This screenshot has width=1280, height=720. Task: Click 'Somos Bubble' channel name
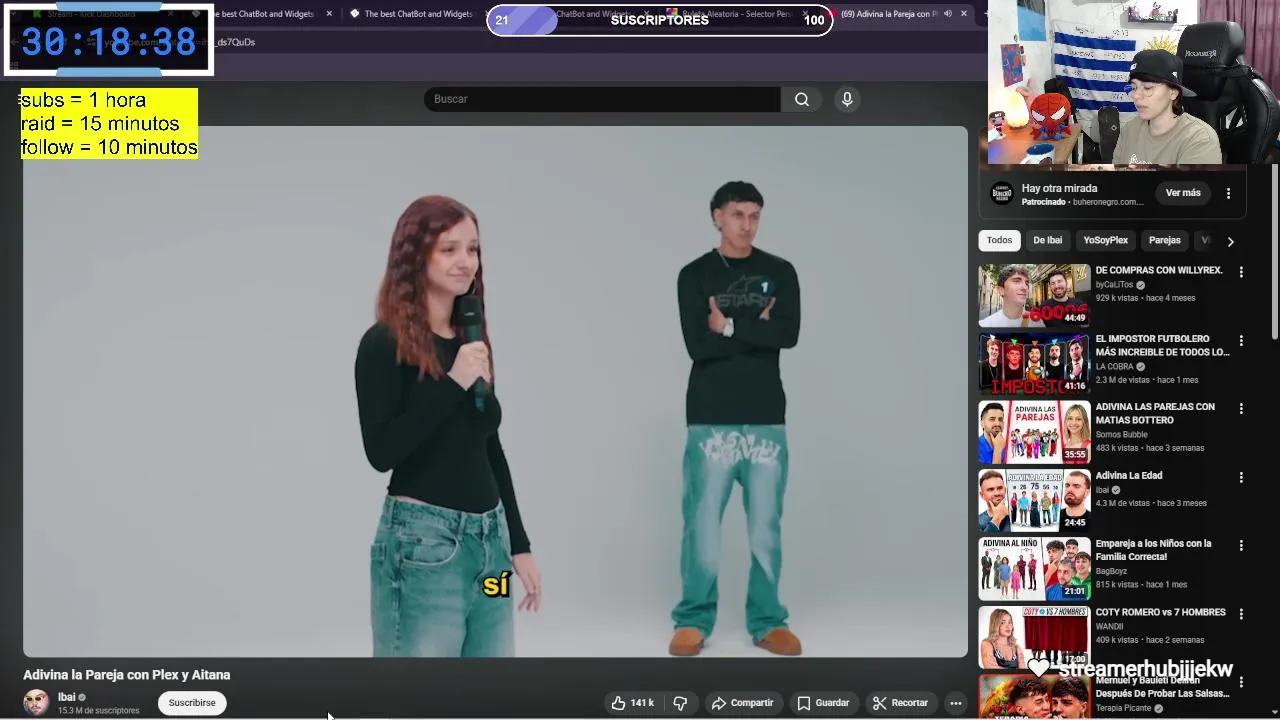pyautogui.click(x=1122, y=435)
